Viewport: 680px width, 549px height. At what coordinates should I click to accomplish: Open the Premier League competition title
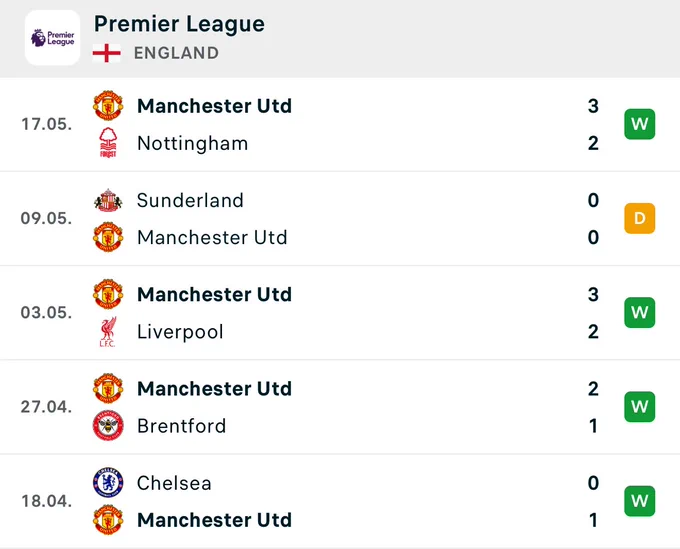[179, 24]
